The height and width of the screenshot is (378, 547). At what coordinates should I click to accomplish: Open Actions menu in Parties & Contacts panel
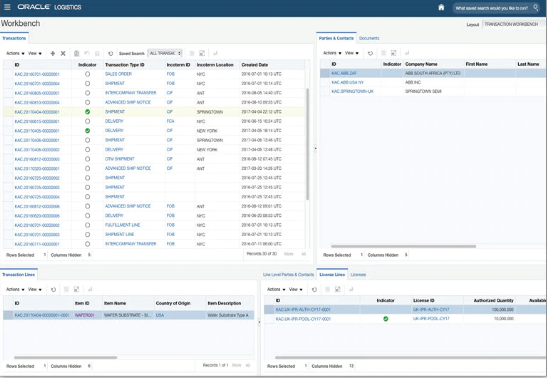pos(332,53)
